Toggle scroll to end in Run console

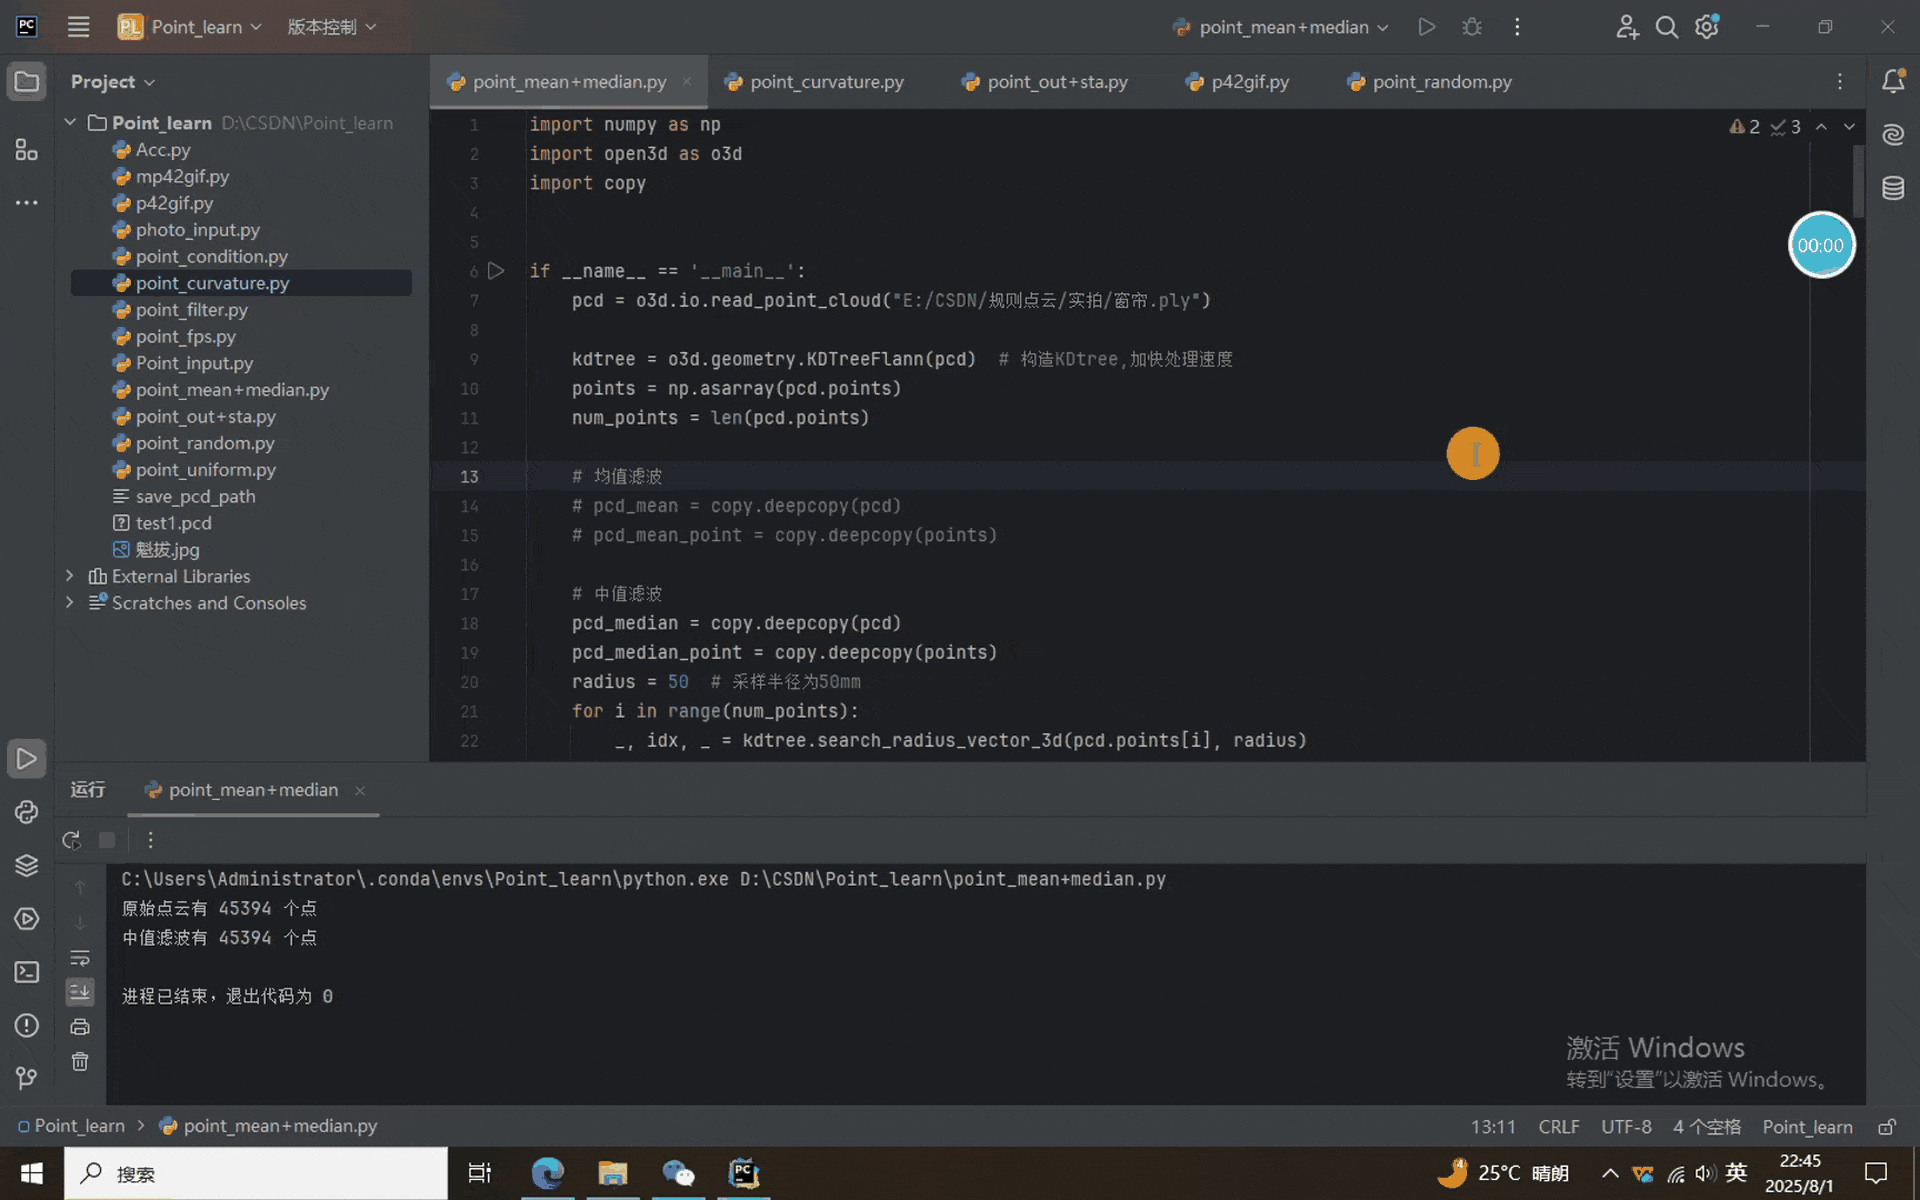pos(80,992)
